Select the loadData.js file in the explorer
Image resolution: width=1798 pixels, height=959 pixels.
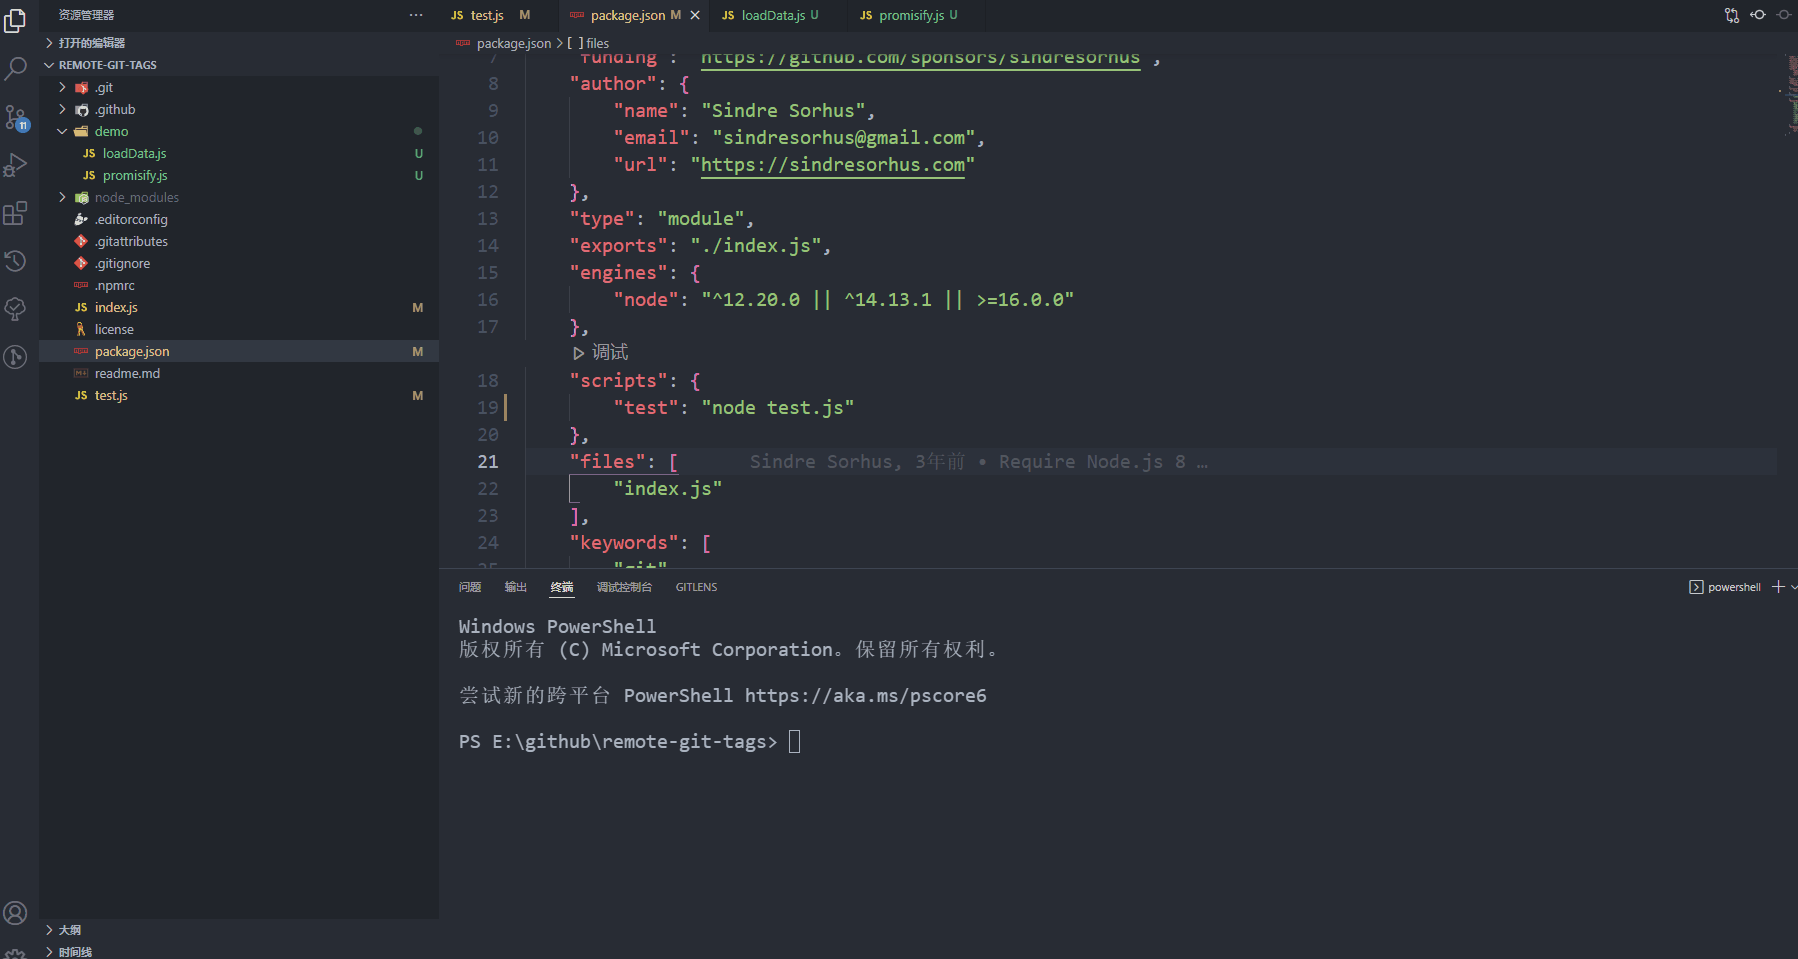pyautogui.click(x=135, y=153)
